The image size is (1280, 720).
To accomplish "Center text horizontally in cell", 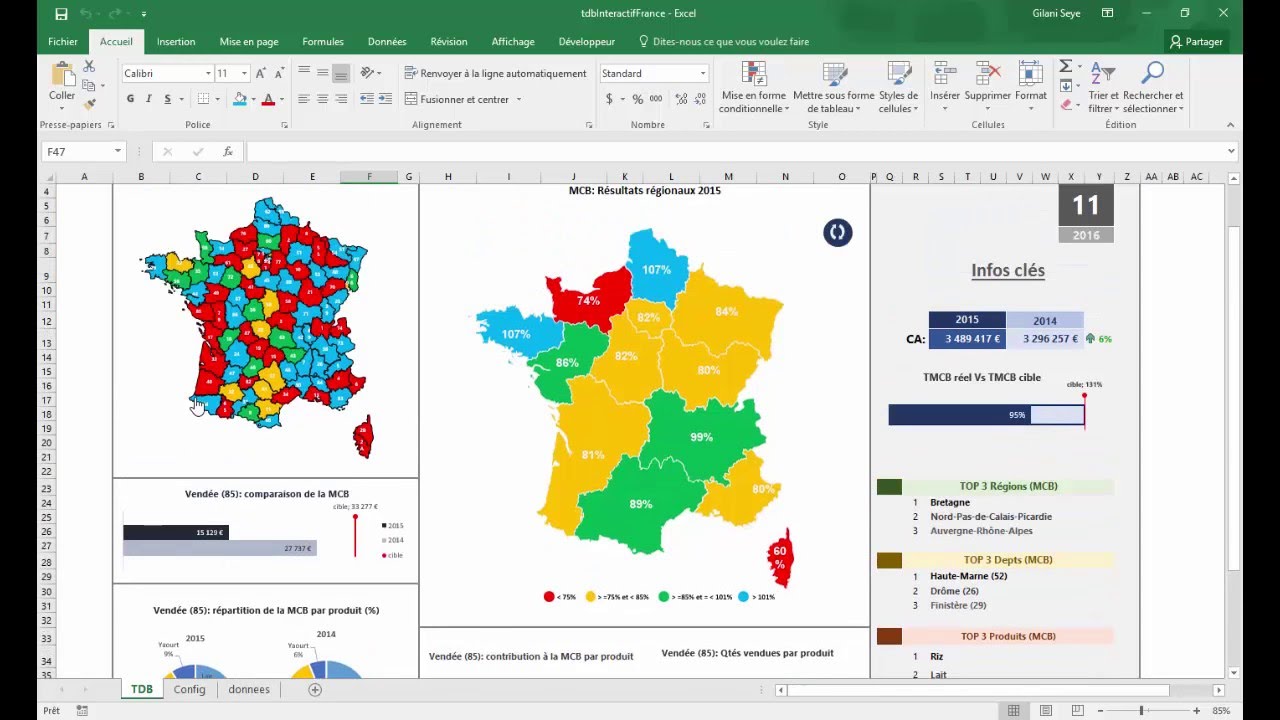I will (322, 99).
